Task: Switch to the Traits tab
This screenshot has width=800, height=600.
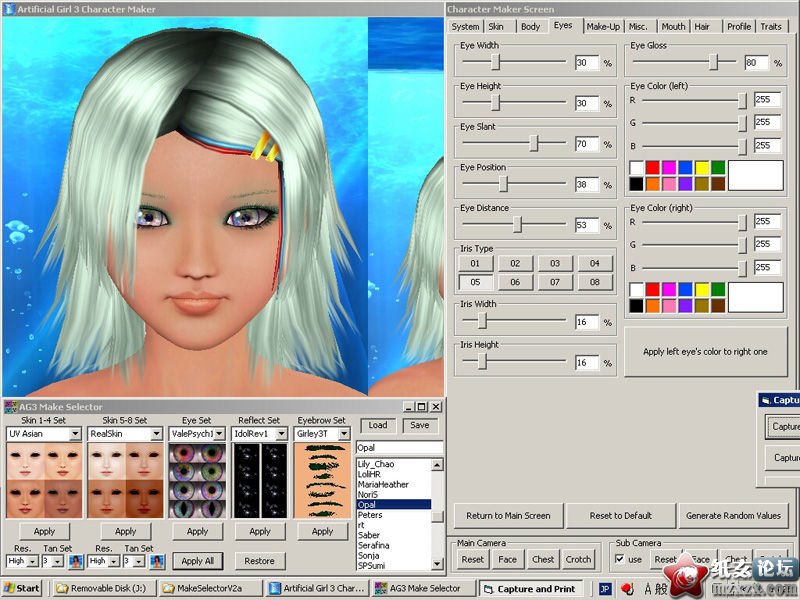Action: tap(771, 27)
